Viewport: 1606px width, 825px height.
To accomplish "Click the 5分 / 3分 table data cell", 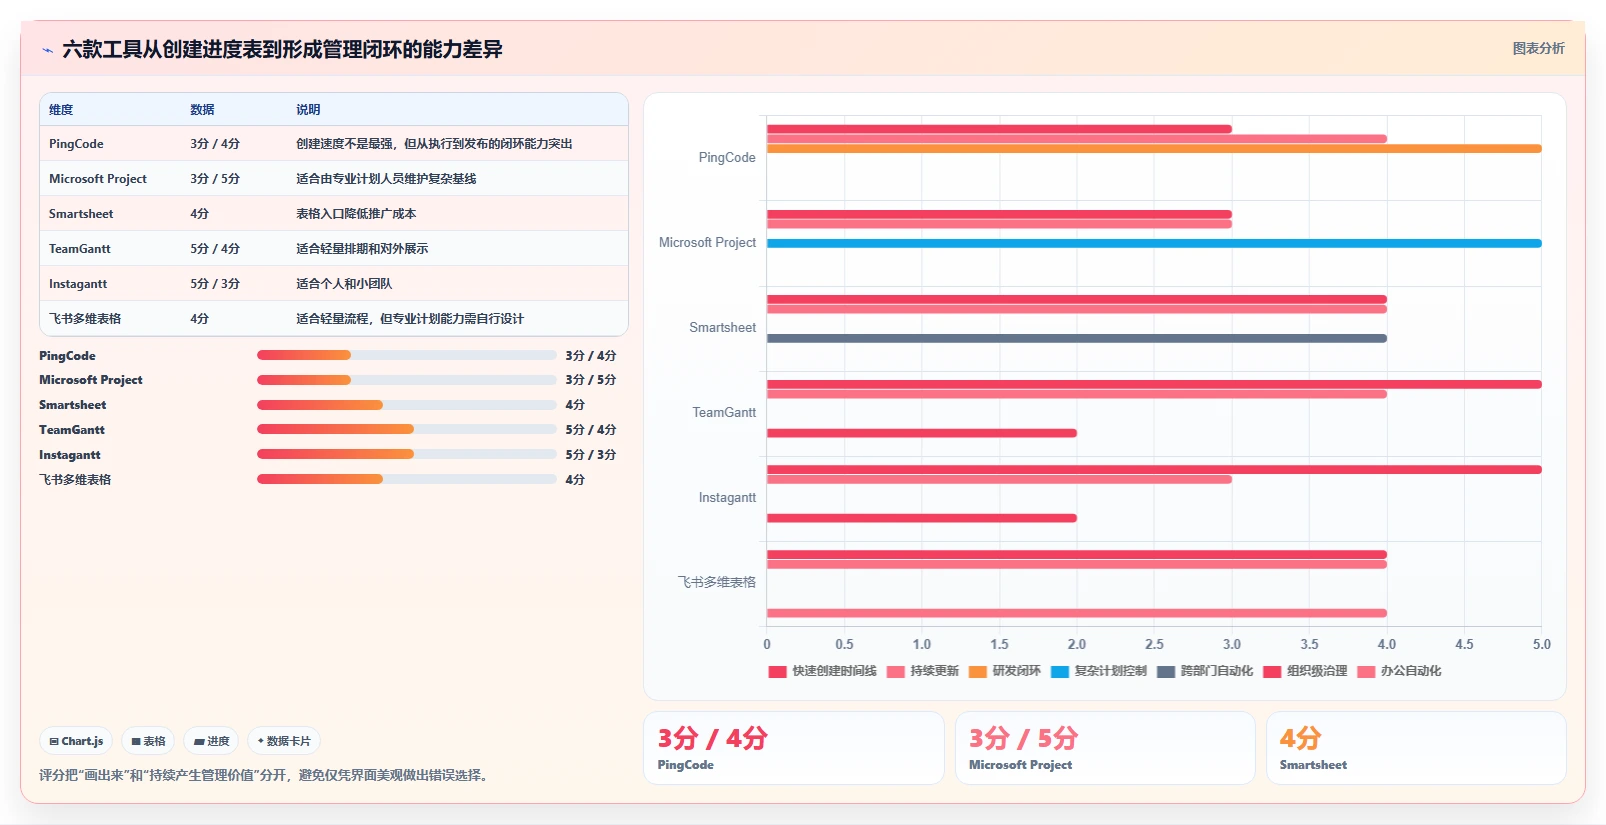I will pos(215,284).
